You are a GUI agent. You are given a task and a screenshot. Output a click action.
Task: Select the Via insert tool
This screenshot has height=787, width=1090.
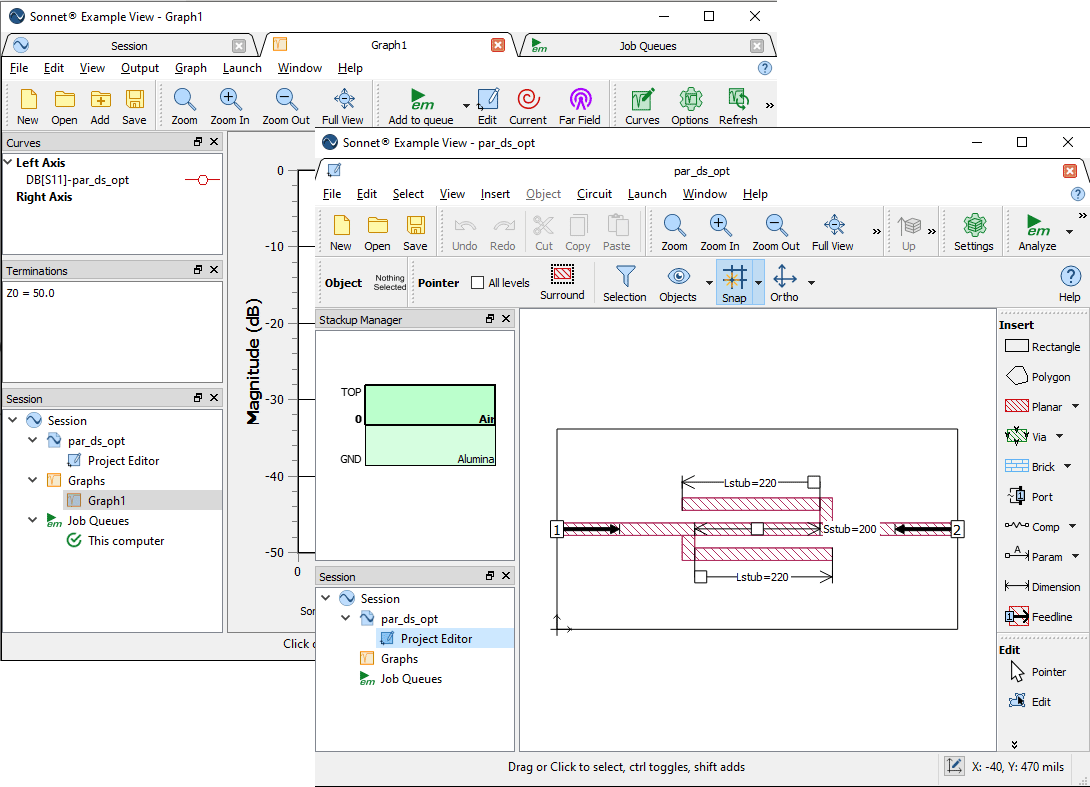[1026, 437]
